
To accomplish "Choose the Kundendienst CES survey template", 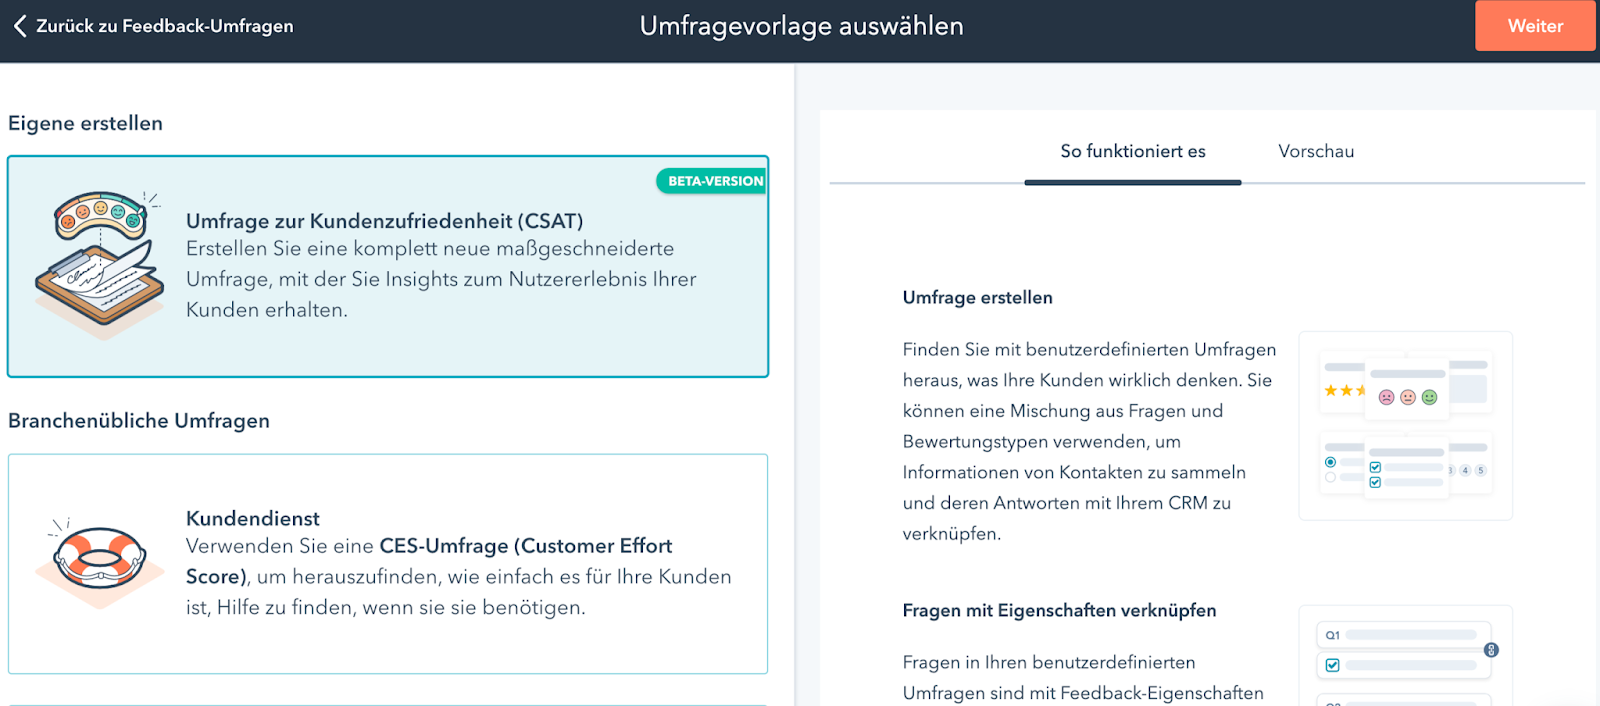I will tap(388, 563).
